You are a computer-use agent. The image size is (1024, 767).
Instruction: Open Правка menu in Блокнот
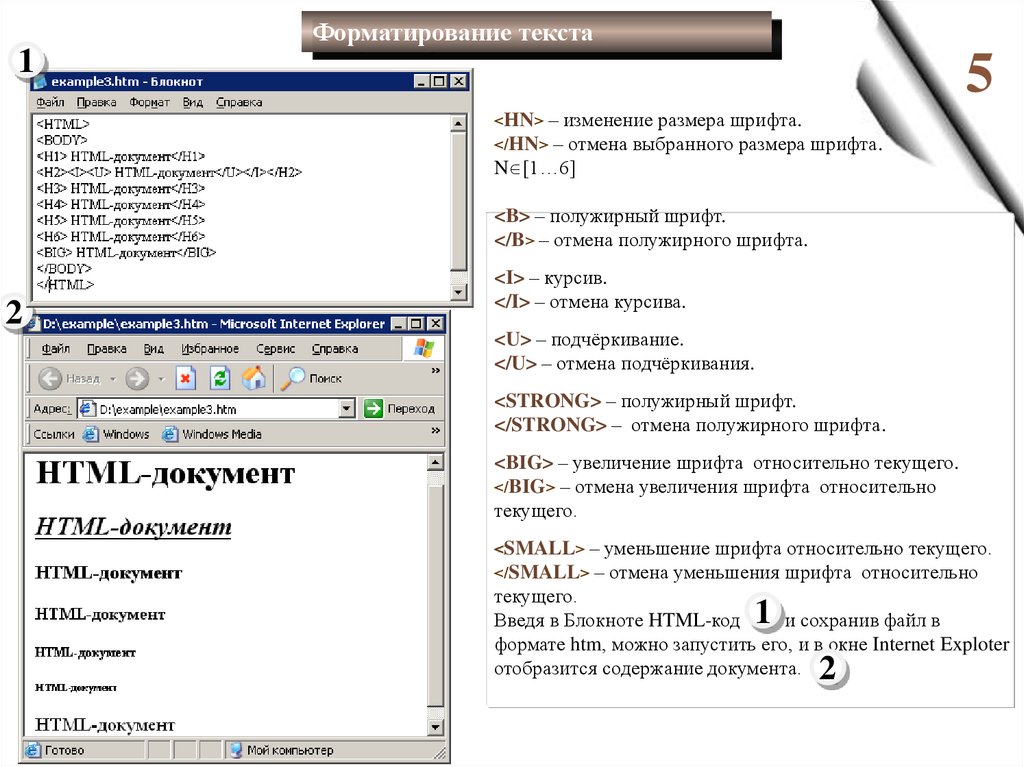[97, 102]
